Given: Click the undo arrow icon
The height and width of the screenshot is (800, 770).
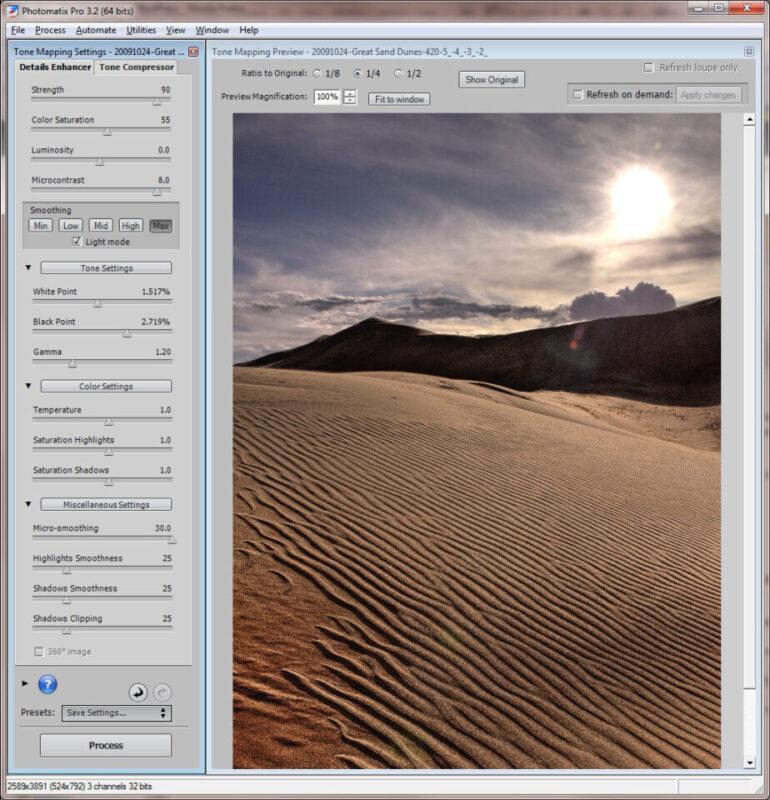Looking at the screenshot, I should 138,692.
